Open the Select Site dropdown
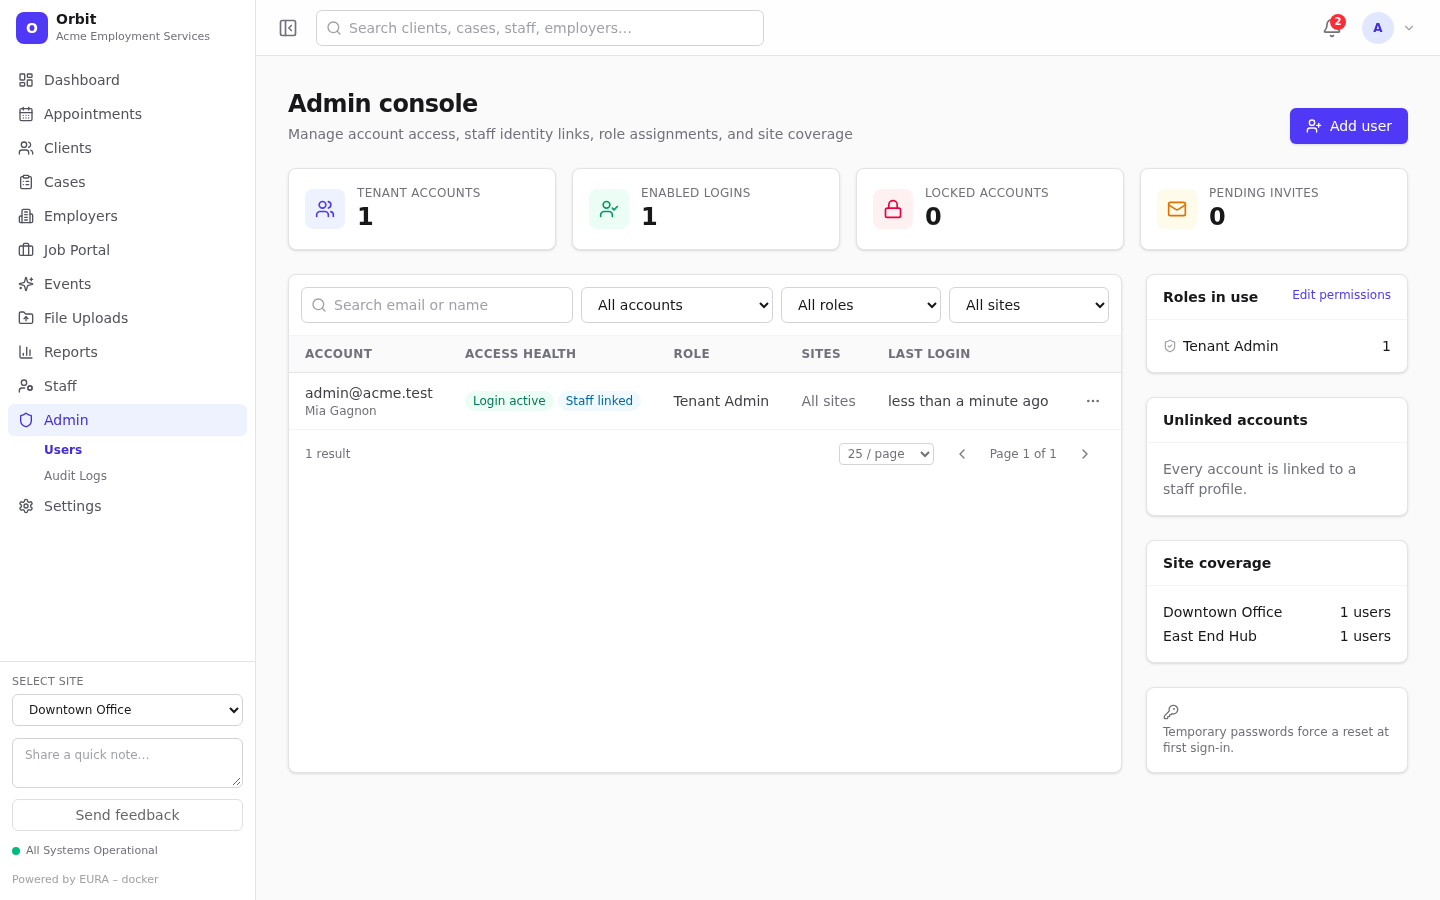1440x900 pixels. tap(127, 710)
